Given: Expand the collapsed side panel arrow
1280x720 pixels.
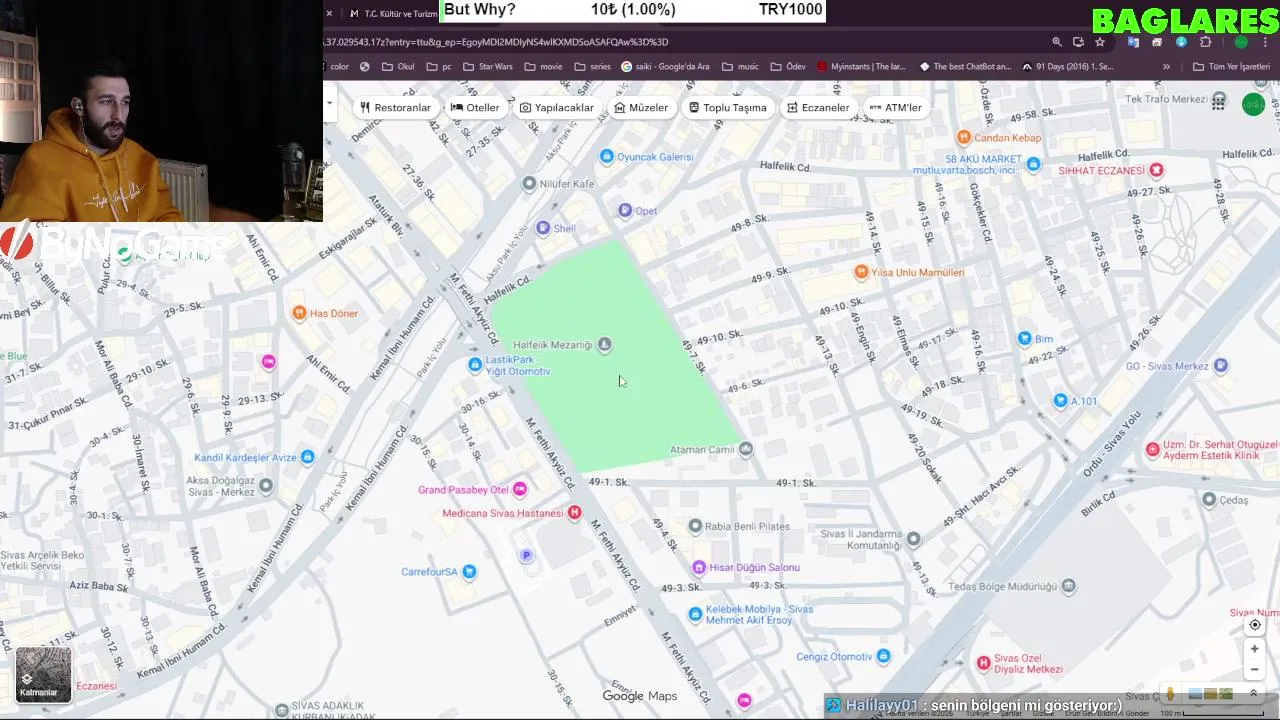Looking at the screenshot, I should [x=329, y=102].
